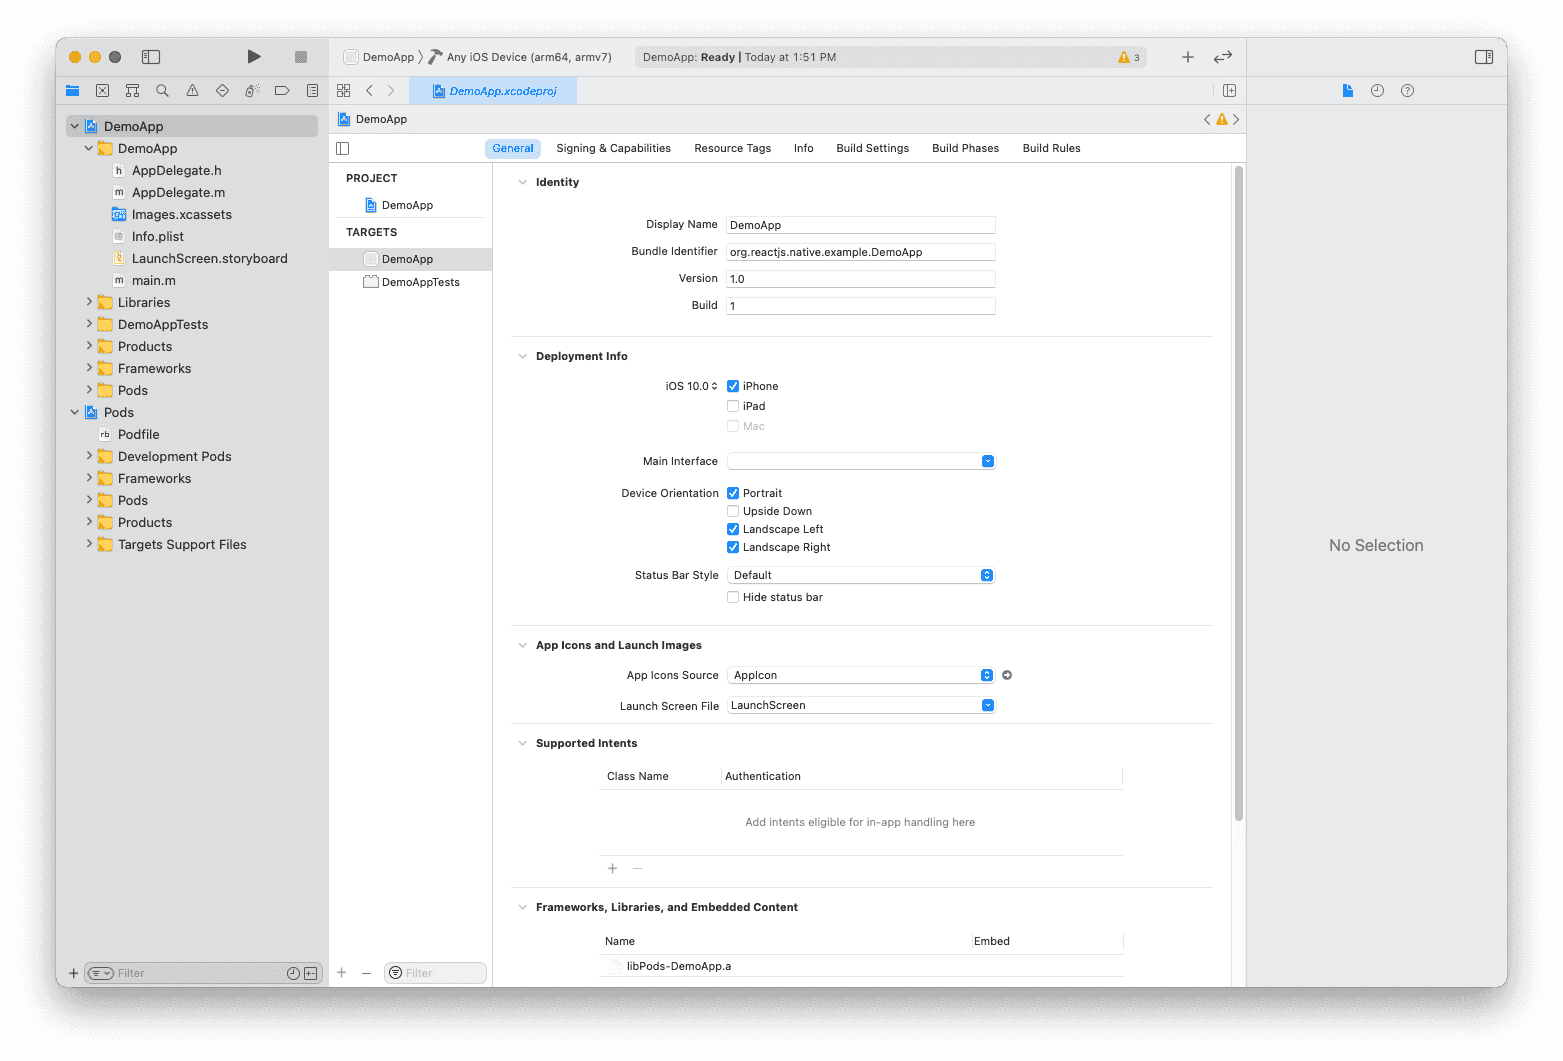The image size is (1563, 1061).
Task: Select the DemoAppTests target
Action: pyautogui.click(x=411, y=282)
